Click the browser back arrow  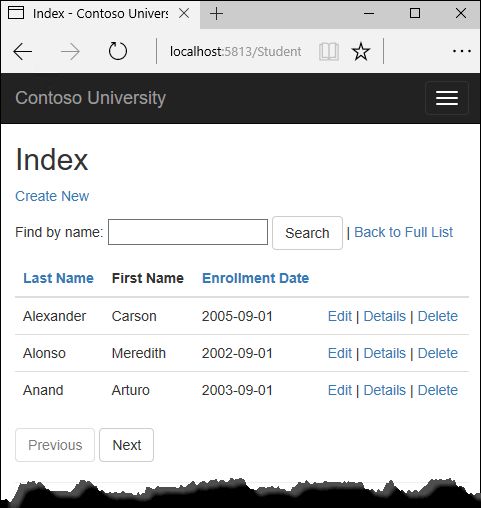[22, 51]
